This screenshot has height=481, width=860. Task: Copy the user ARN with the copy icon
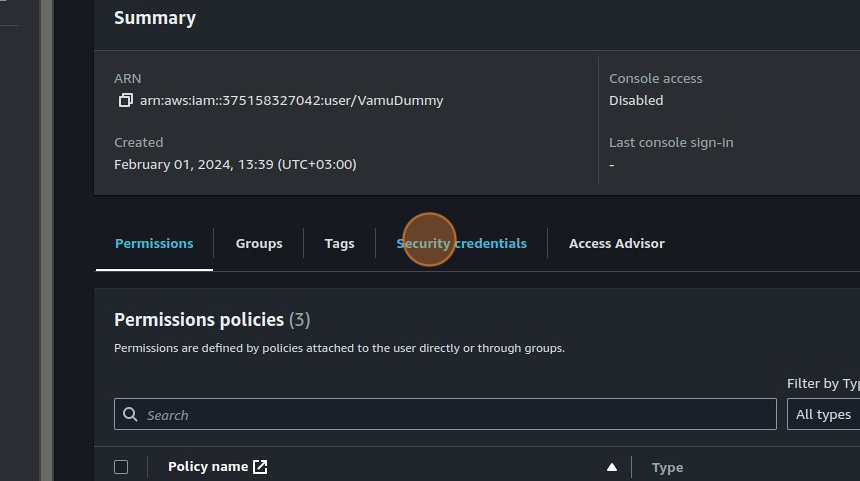[125, 100]
